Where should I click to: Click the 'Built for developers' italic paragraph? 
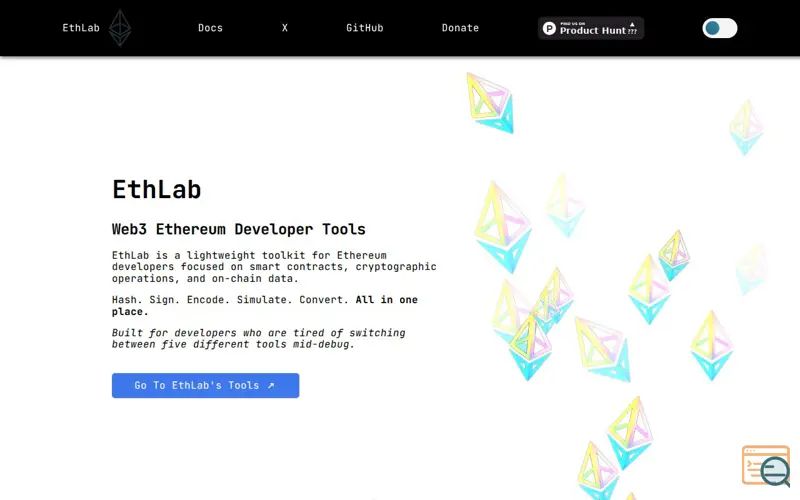tap(259, 338)
